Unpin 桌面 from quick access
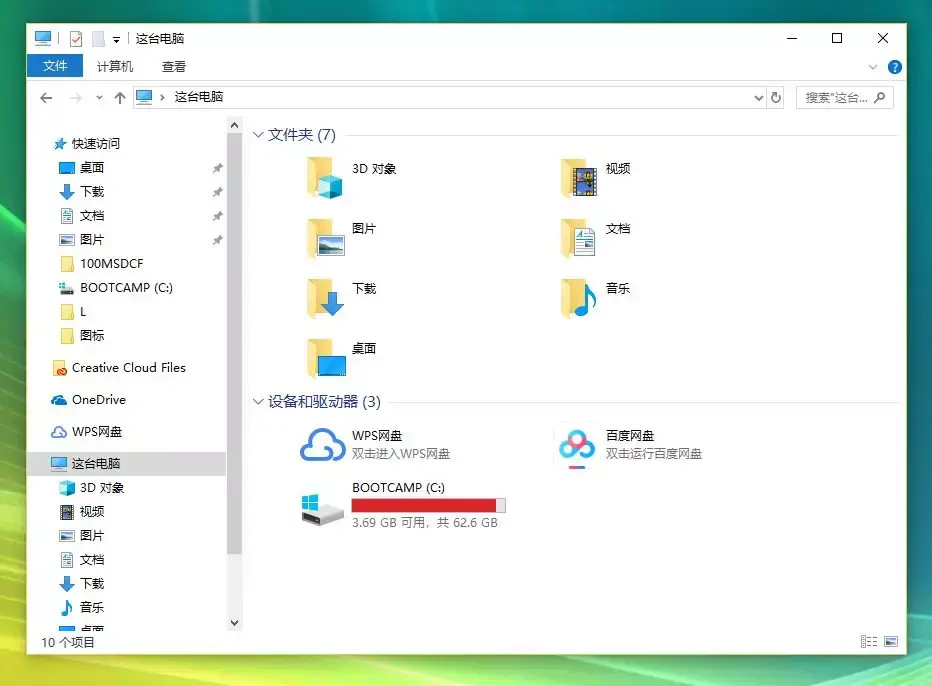932x686 pixels. (217, 168)
